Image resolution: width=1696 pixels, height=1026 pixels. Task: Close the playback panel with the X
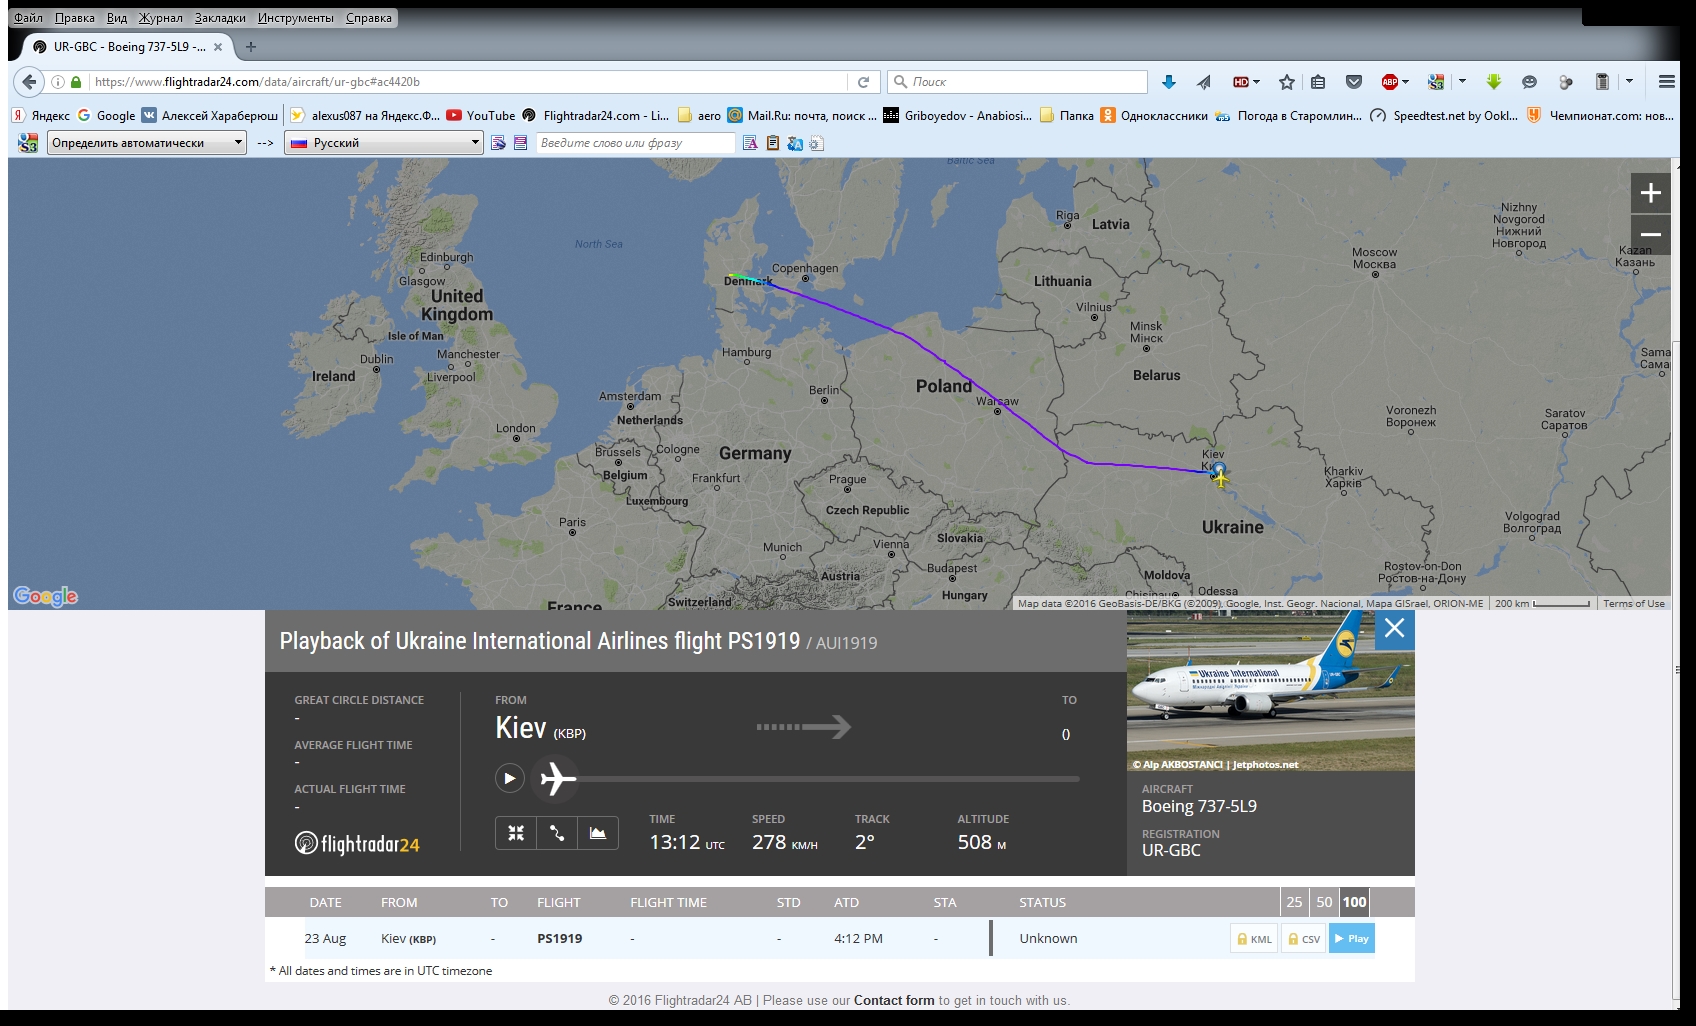1394,629
